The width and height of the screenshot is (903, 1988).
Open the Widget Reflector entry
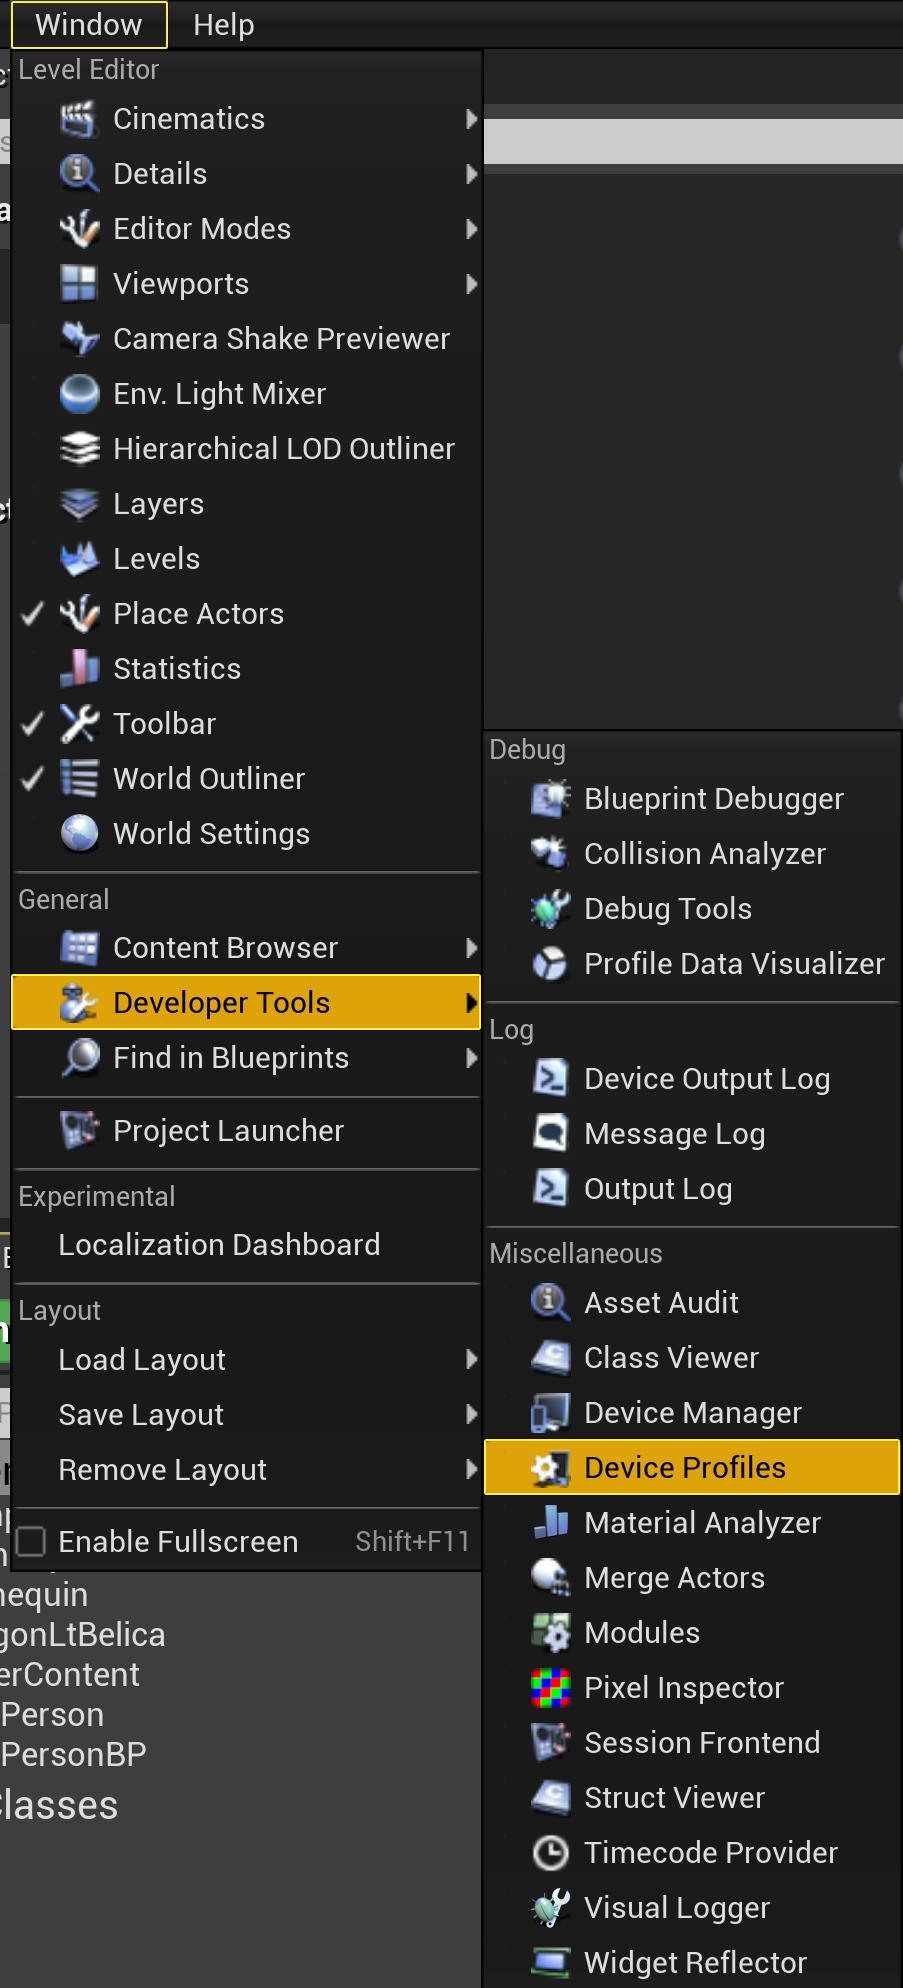(x=692, y=1963)
